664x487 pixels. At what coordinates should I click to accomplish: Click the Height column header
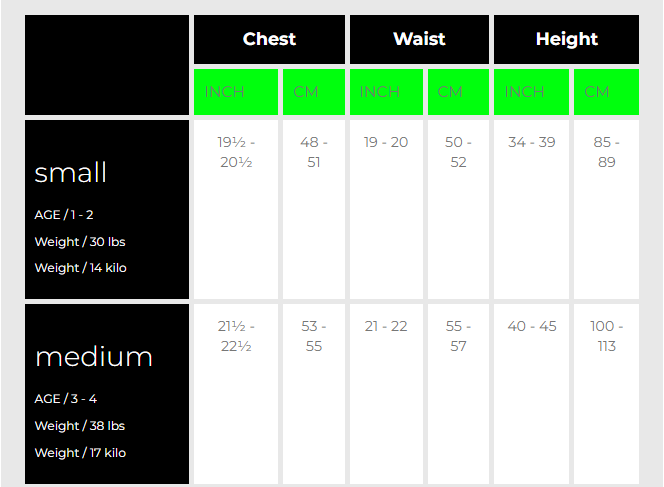pyautogui.click(x=566, y=40)
